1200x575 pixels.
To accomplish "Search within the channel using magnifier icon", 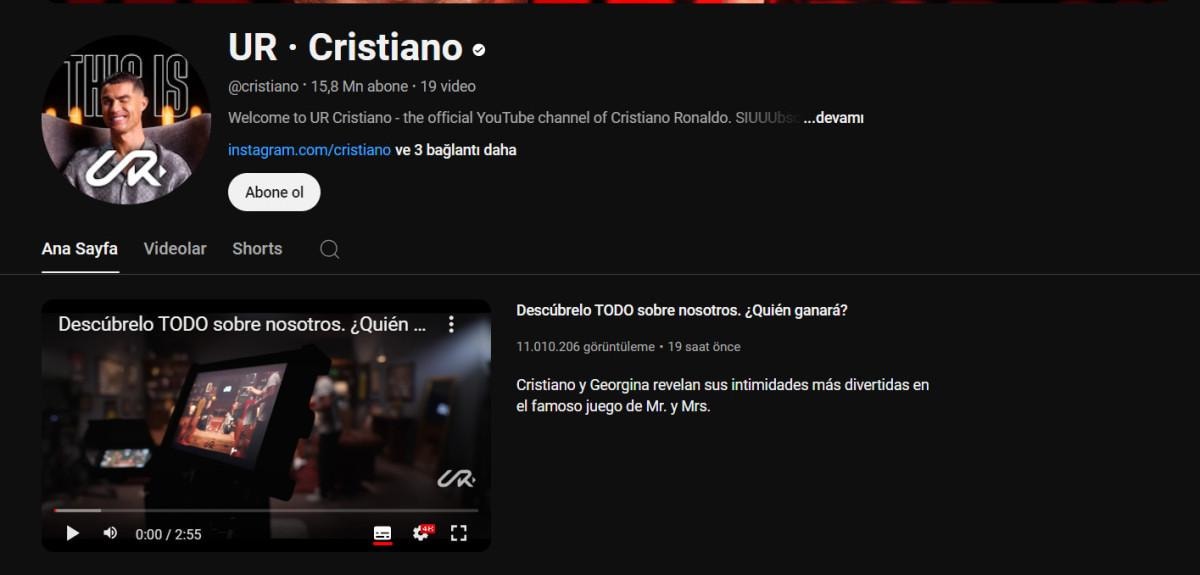I will [x=329, y=249].
